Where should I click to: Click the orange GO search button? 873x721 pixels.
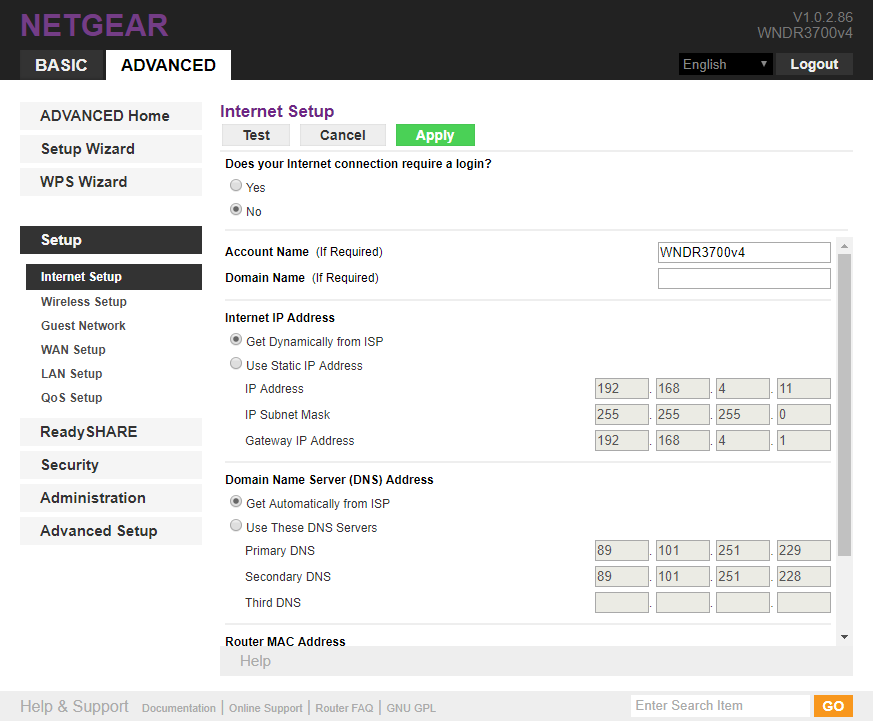833,706
